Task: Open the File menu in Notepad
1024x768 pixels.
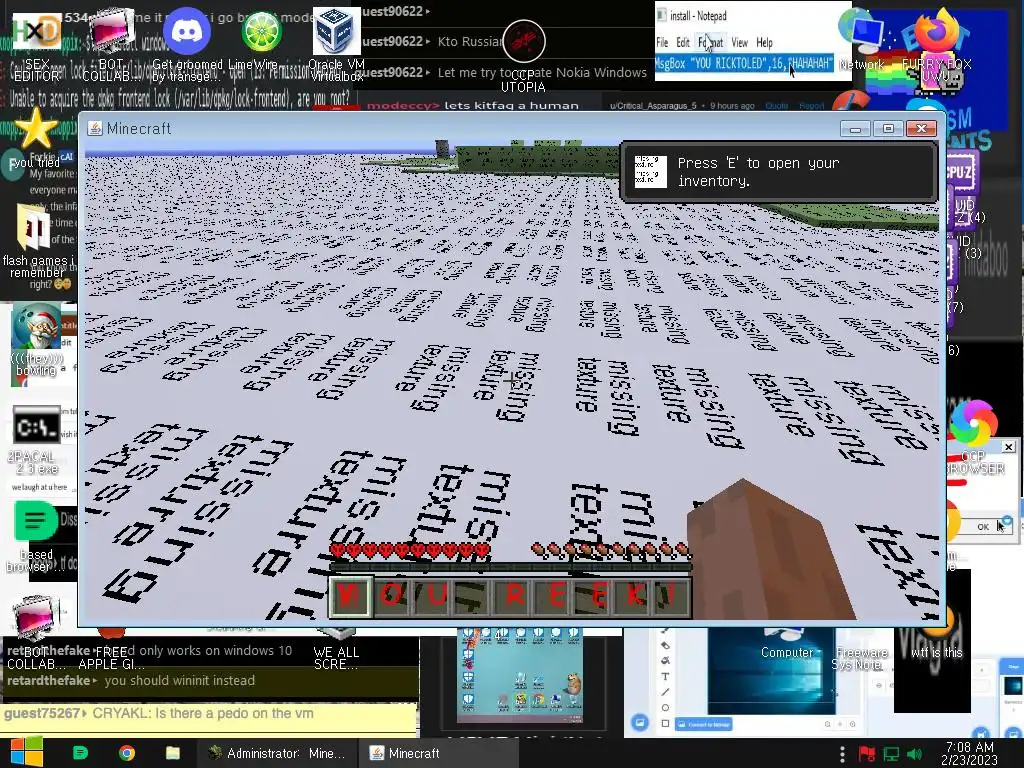Action: (x=662, y=42)
